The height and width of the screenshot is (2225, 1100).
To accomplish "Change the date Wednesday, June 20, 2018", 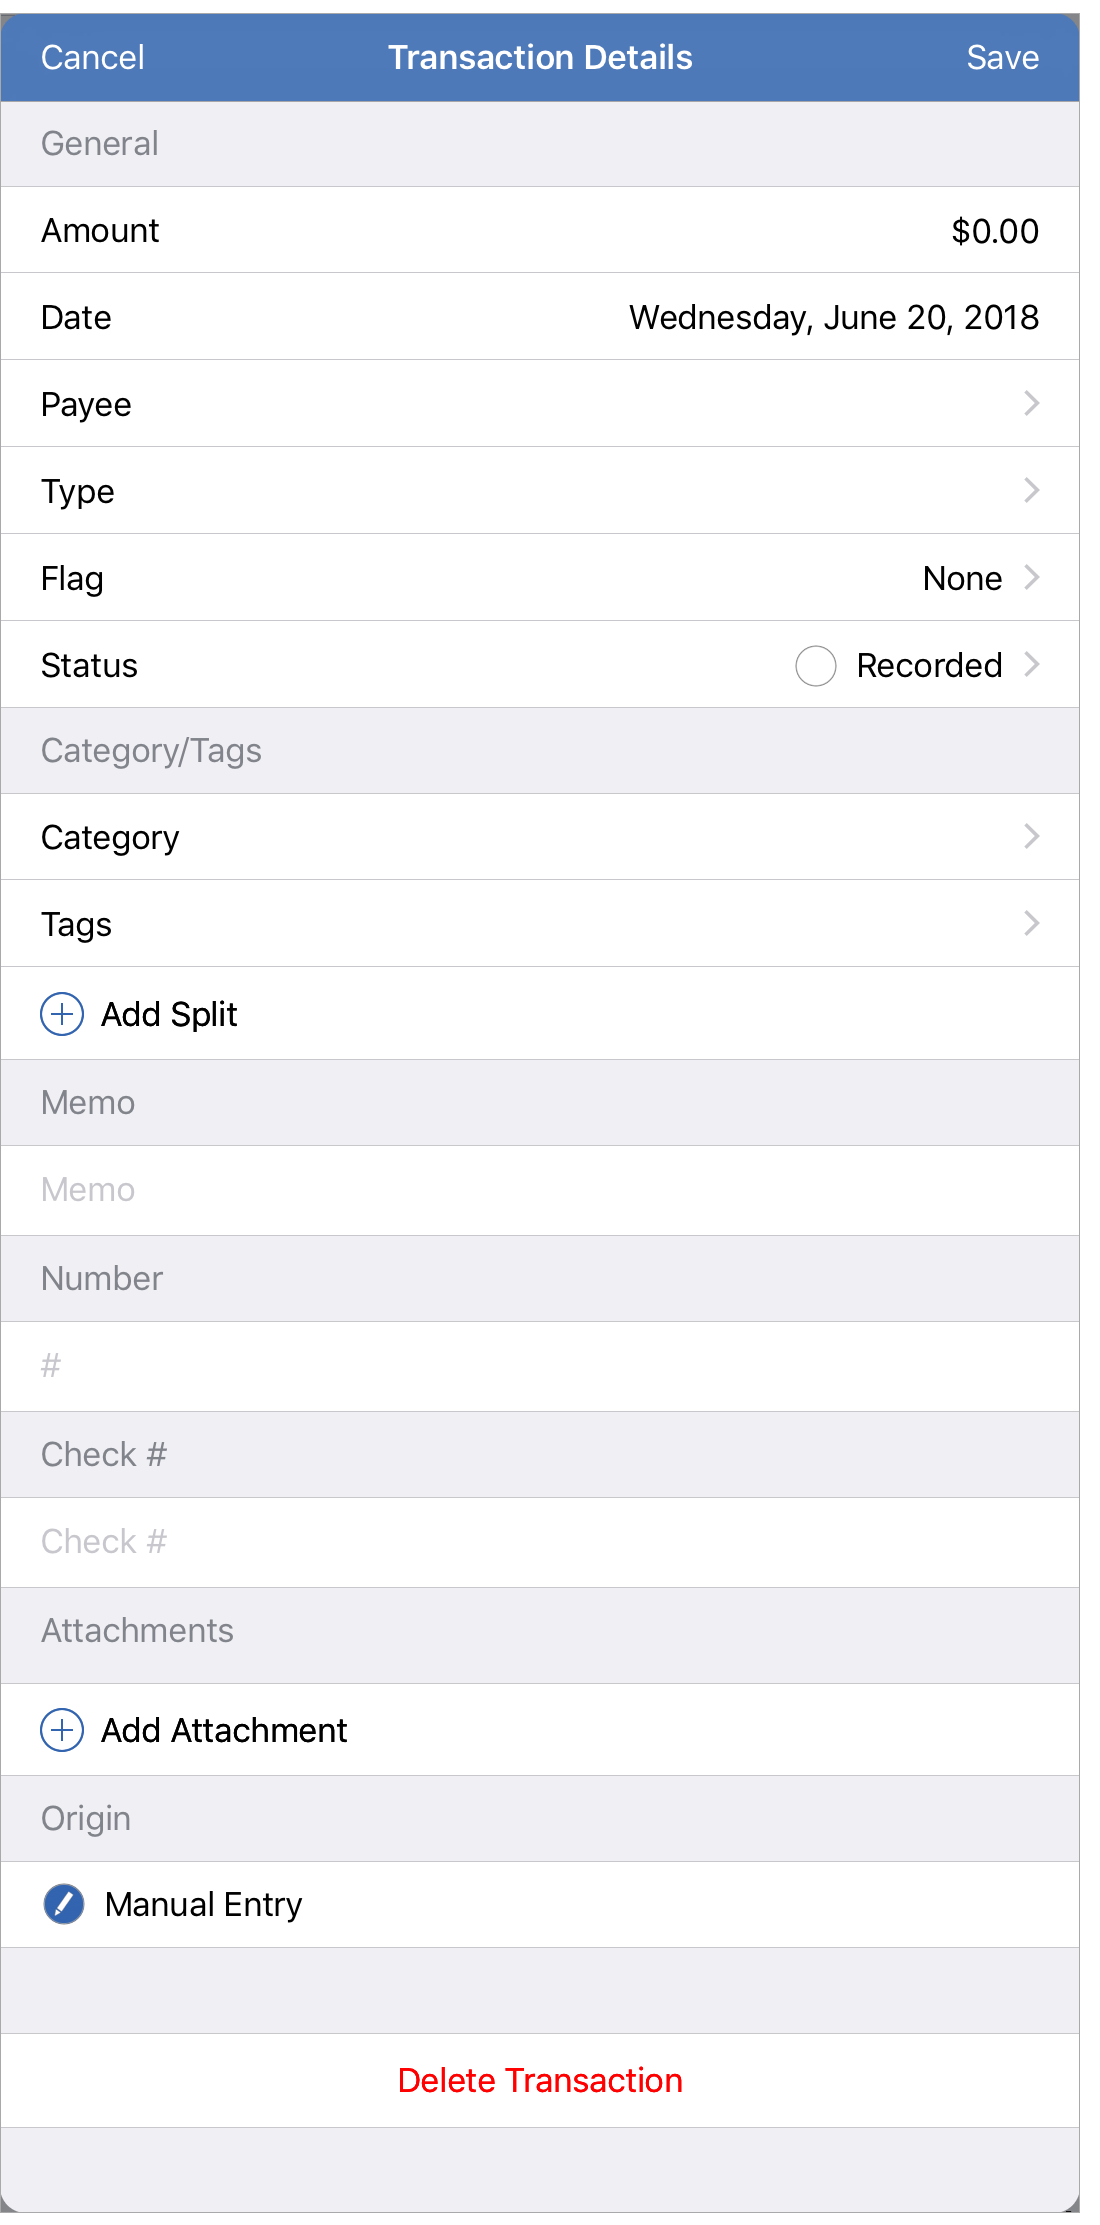I will coord(833,318).
